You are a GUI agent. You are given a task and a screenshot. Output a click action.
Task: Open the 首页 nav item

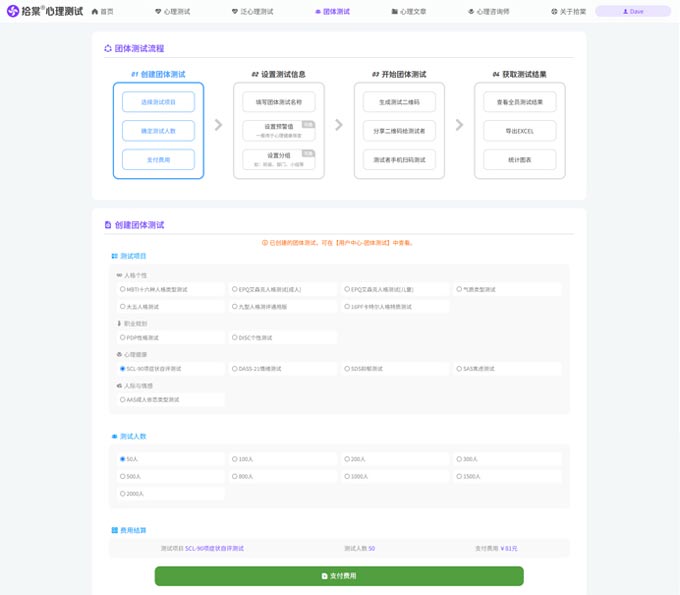[x=102, y=12]
